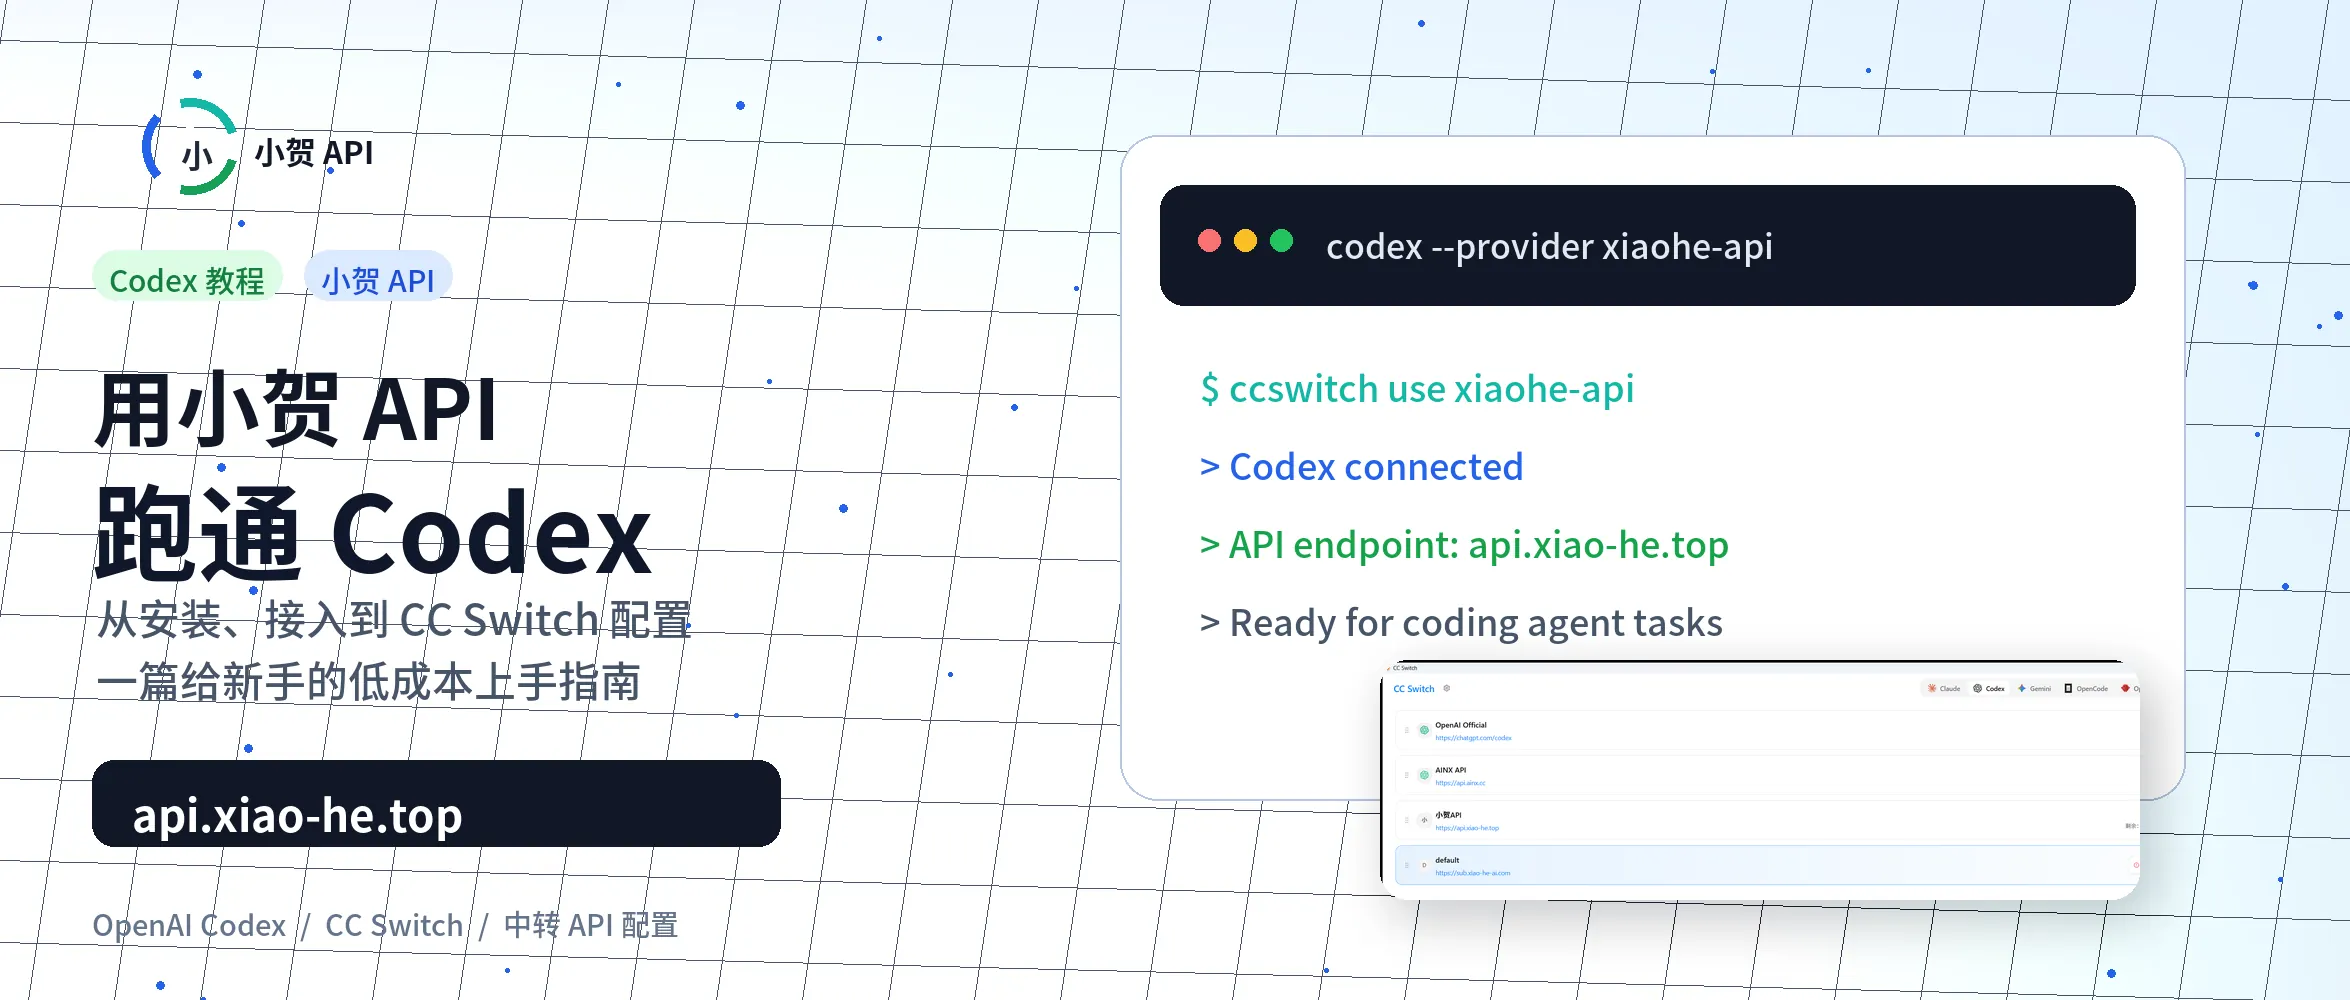Click the 小贺API provider avatar icon
Screen dimensions: 2350x1000
(1424, 820)
